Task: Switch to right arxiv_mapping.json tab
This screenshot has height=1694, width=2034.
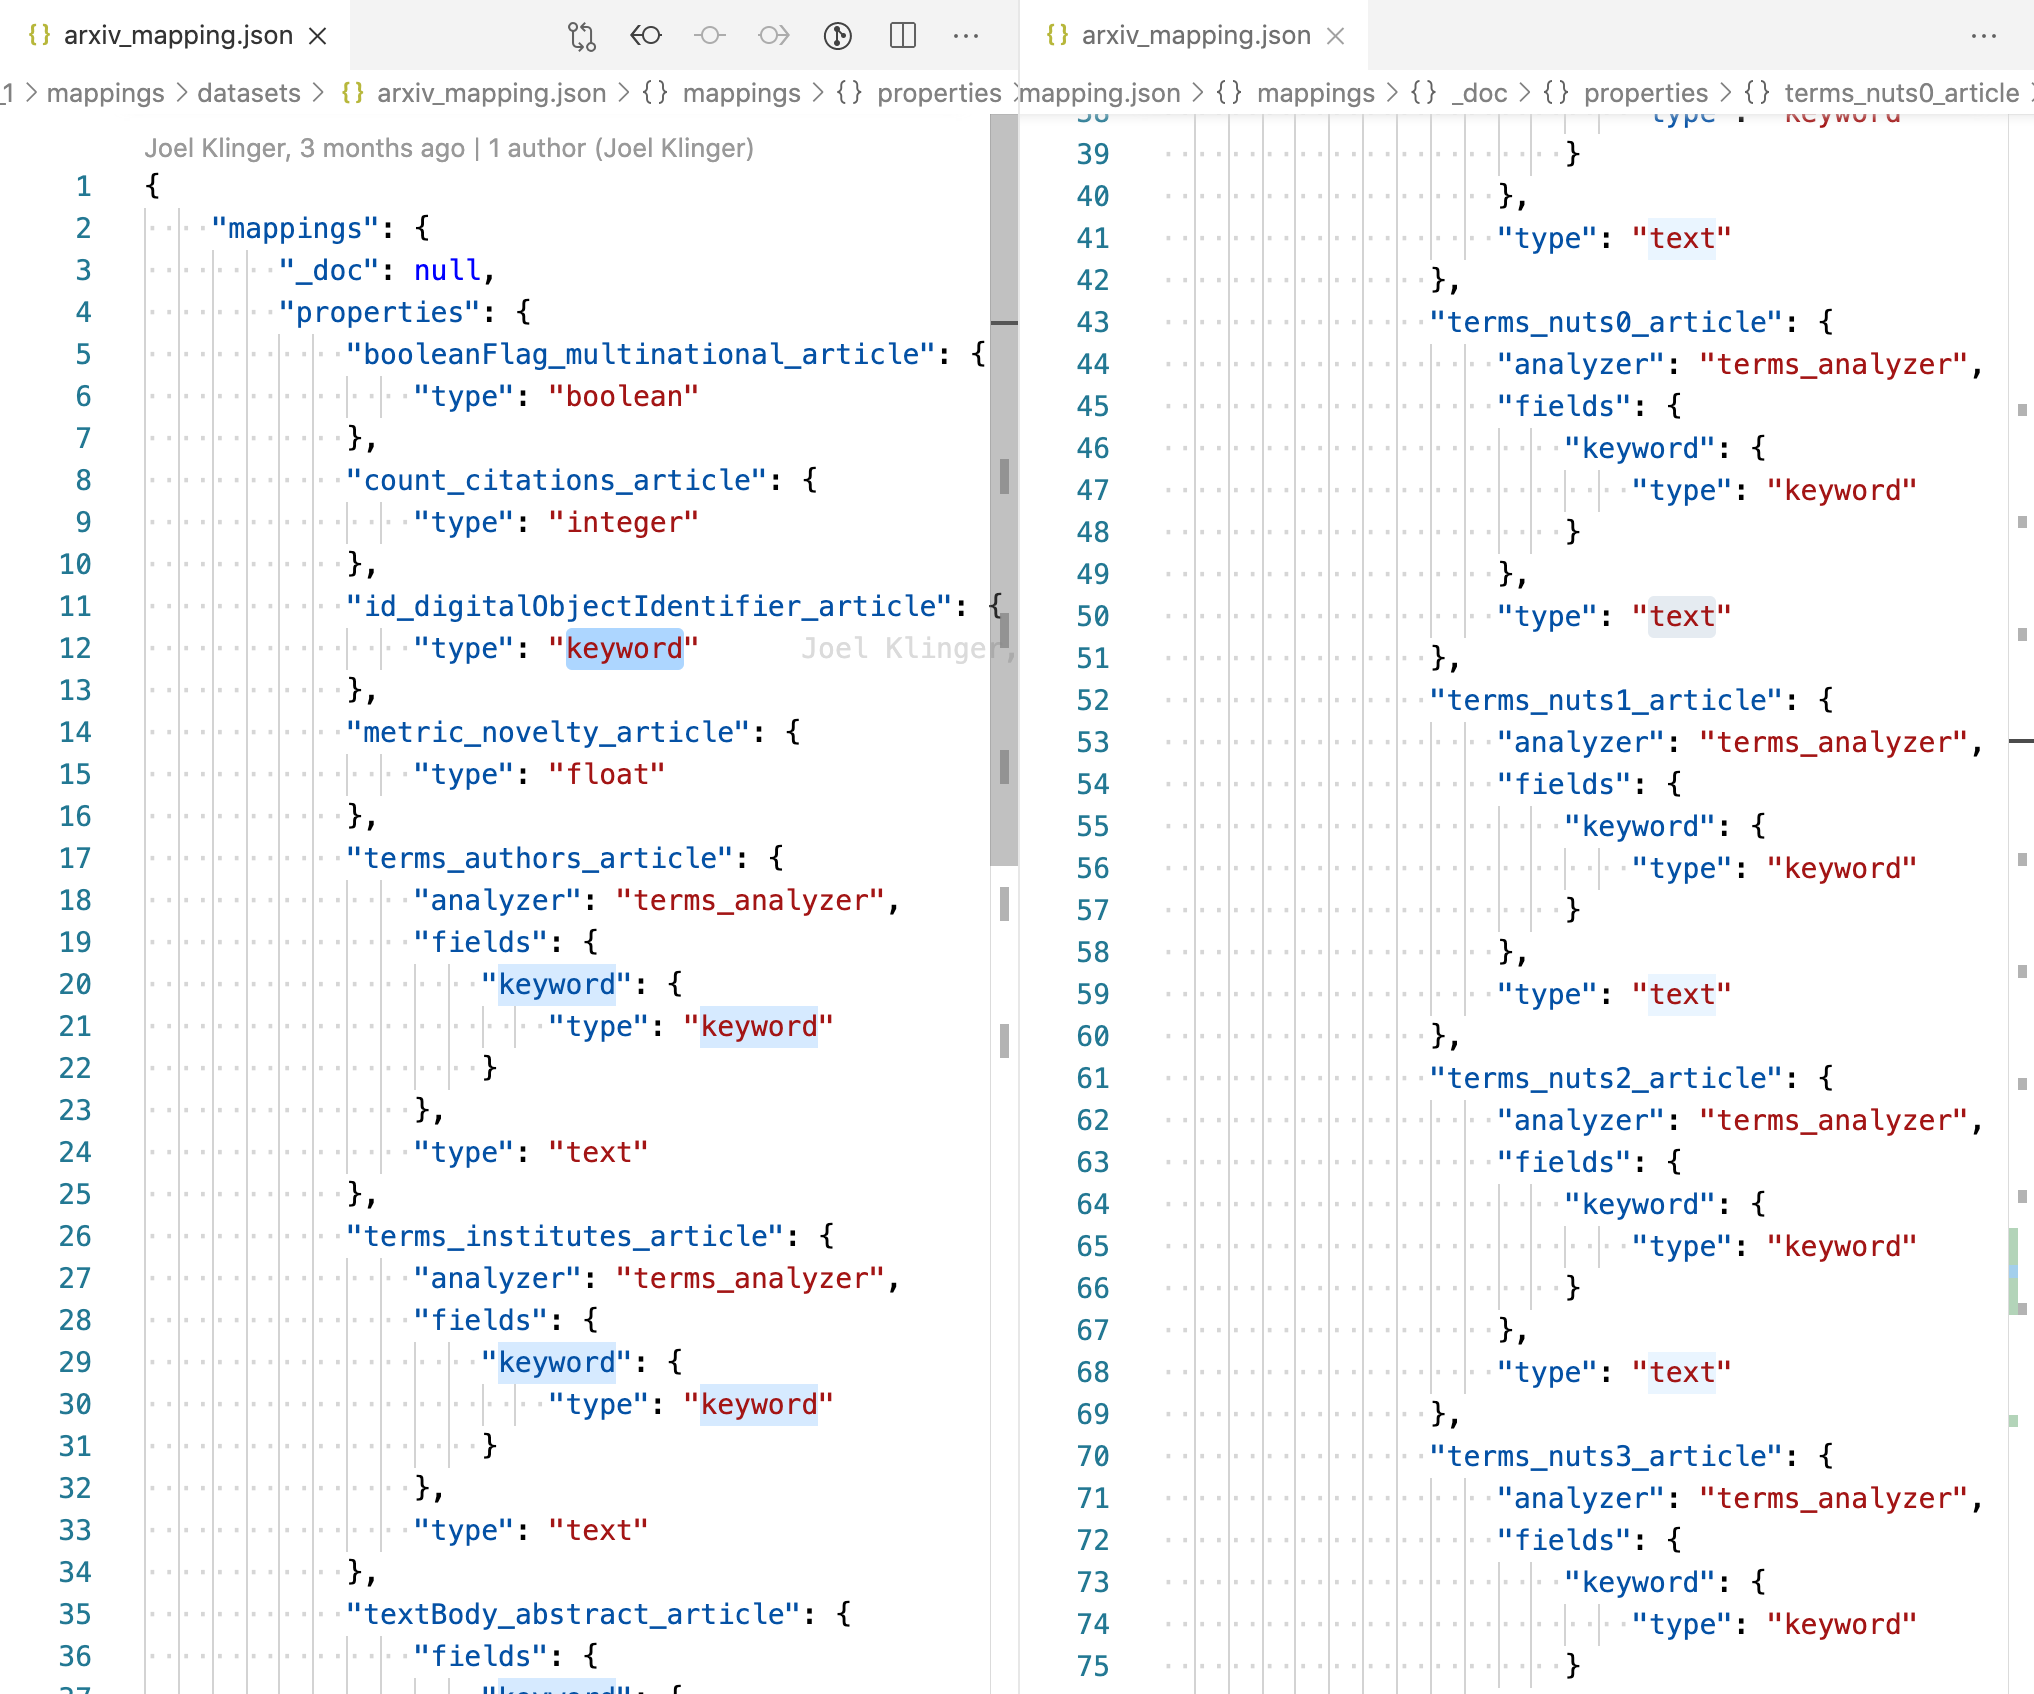Action: pyautogui.click(x=1195, y=36)
